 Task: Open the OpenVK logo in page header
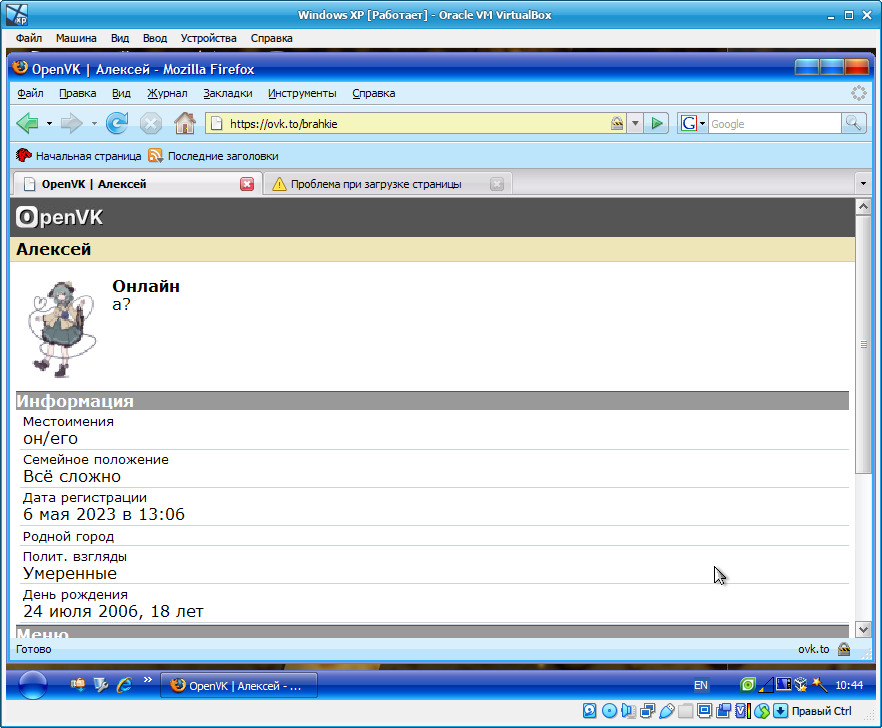click(60, 217)
